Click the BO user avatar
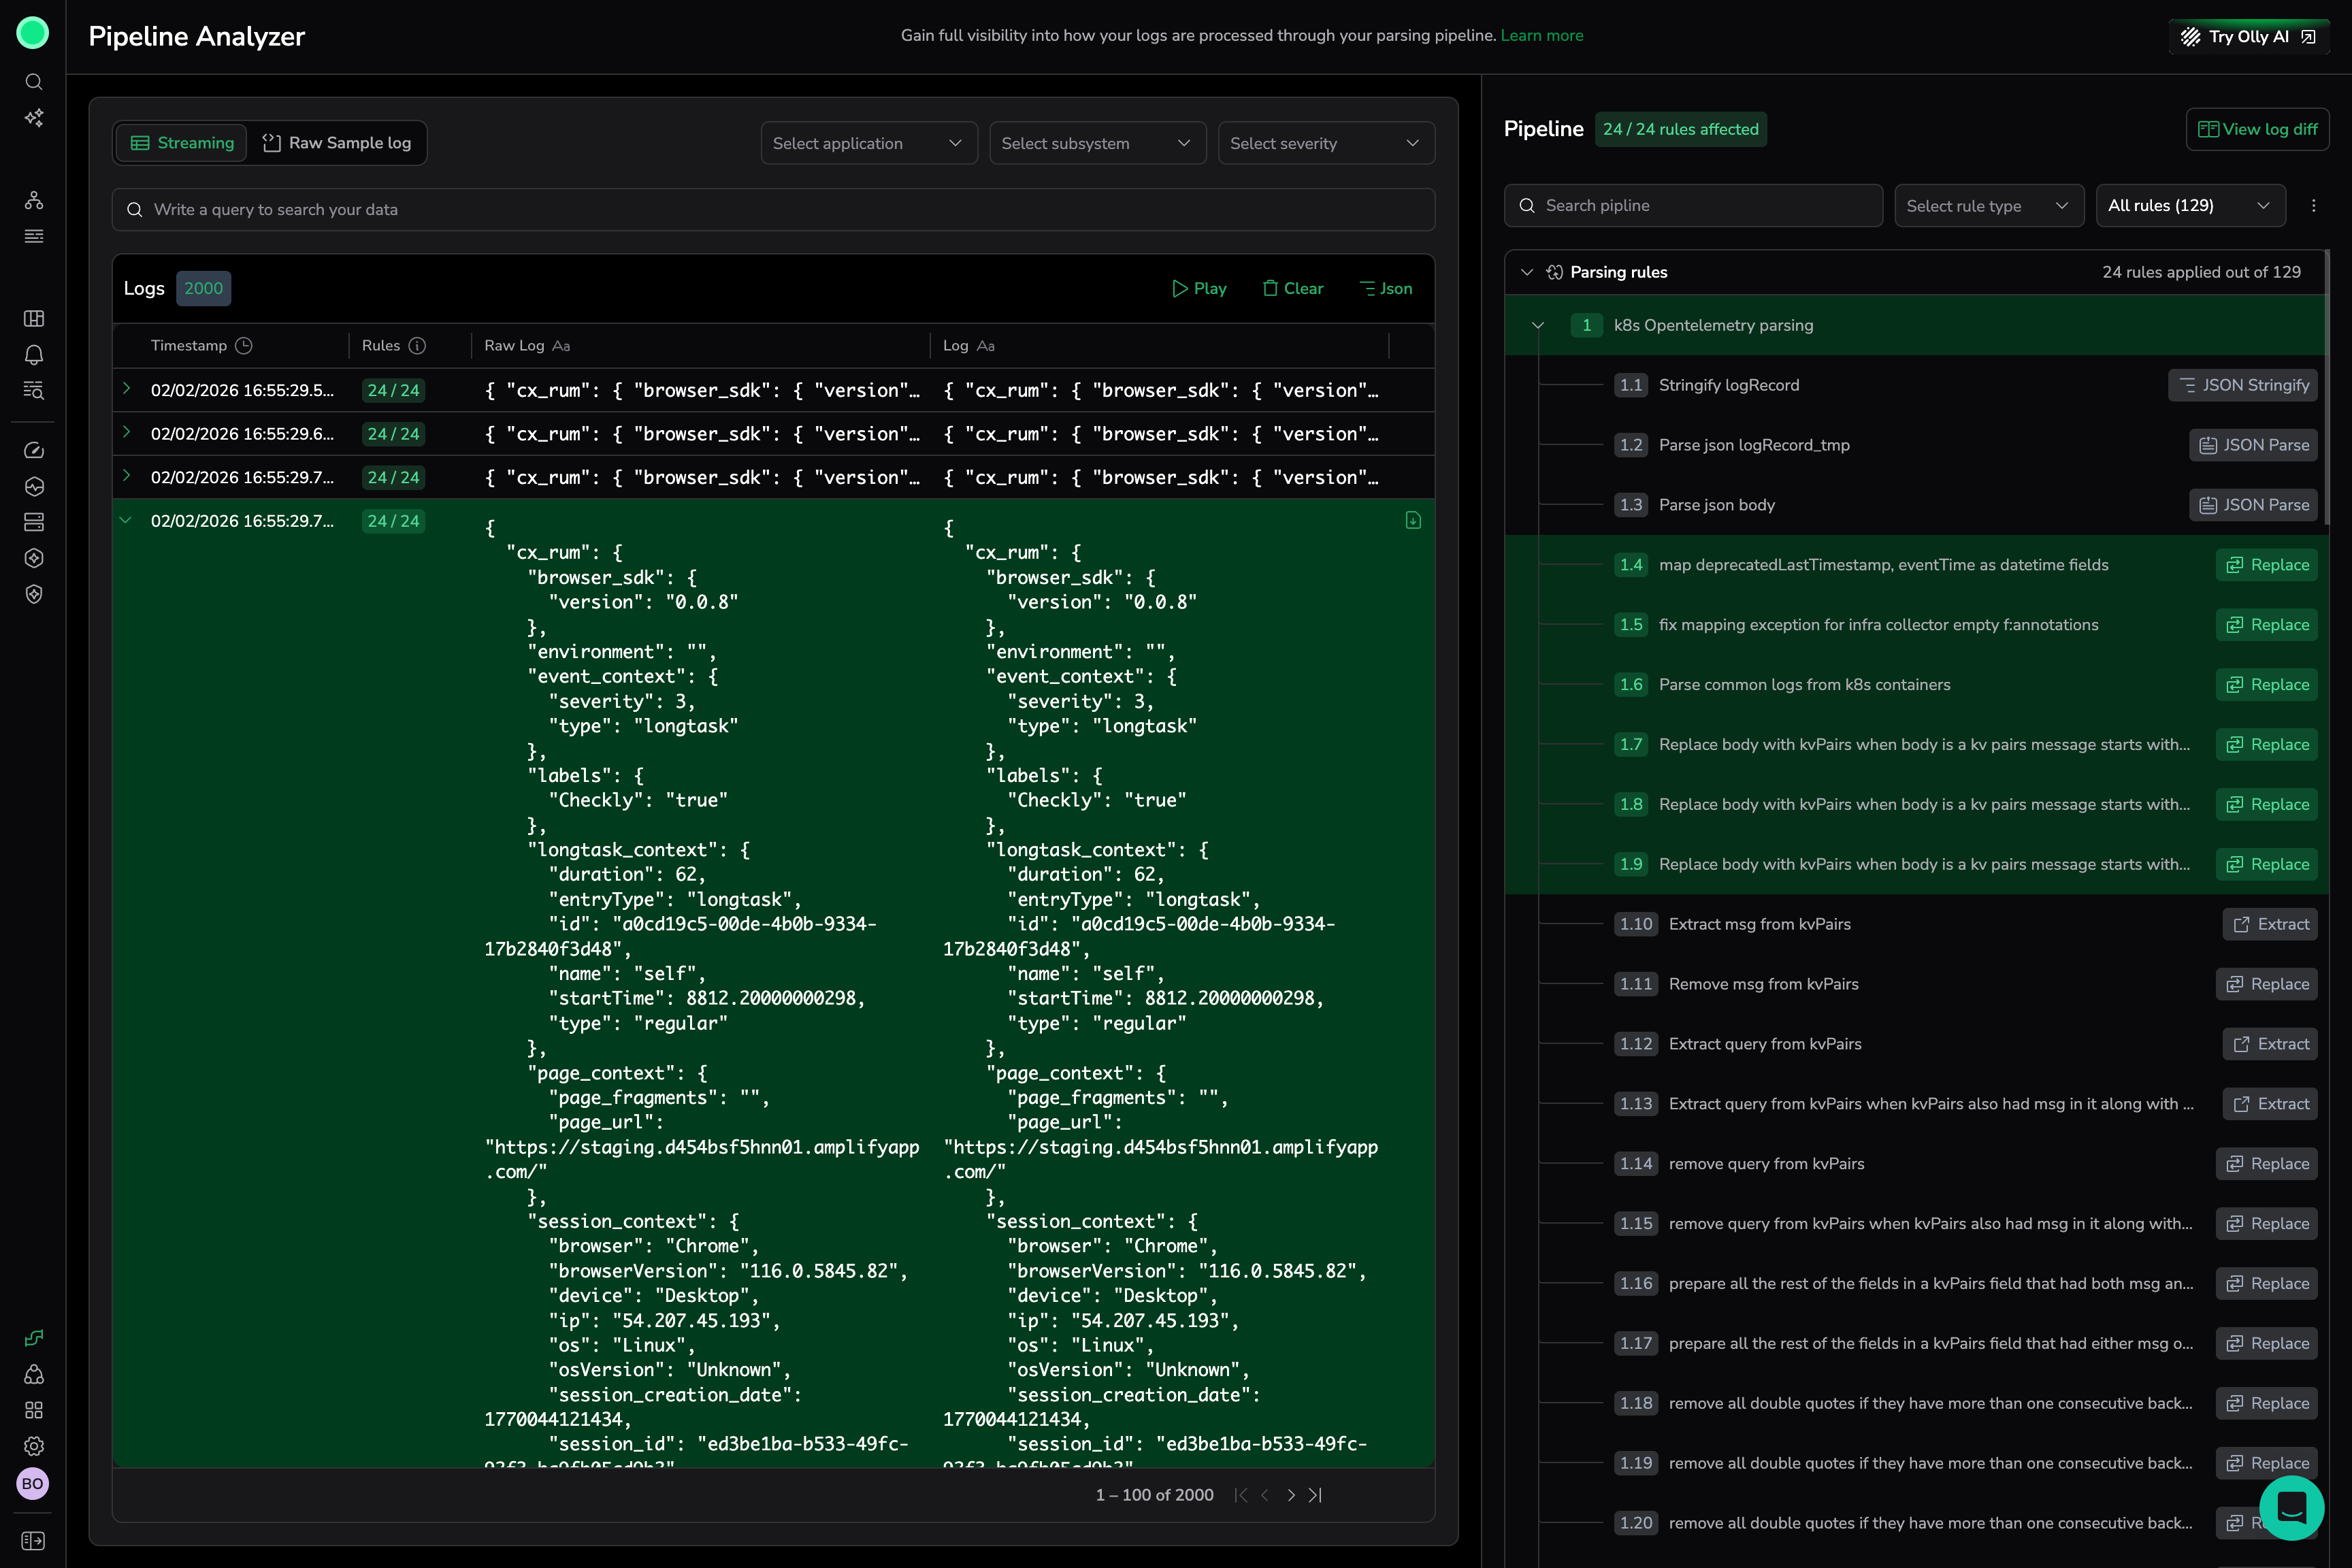Viewport: 2352px width, 1568px height. (33, 1483)
